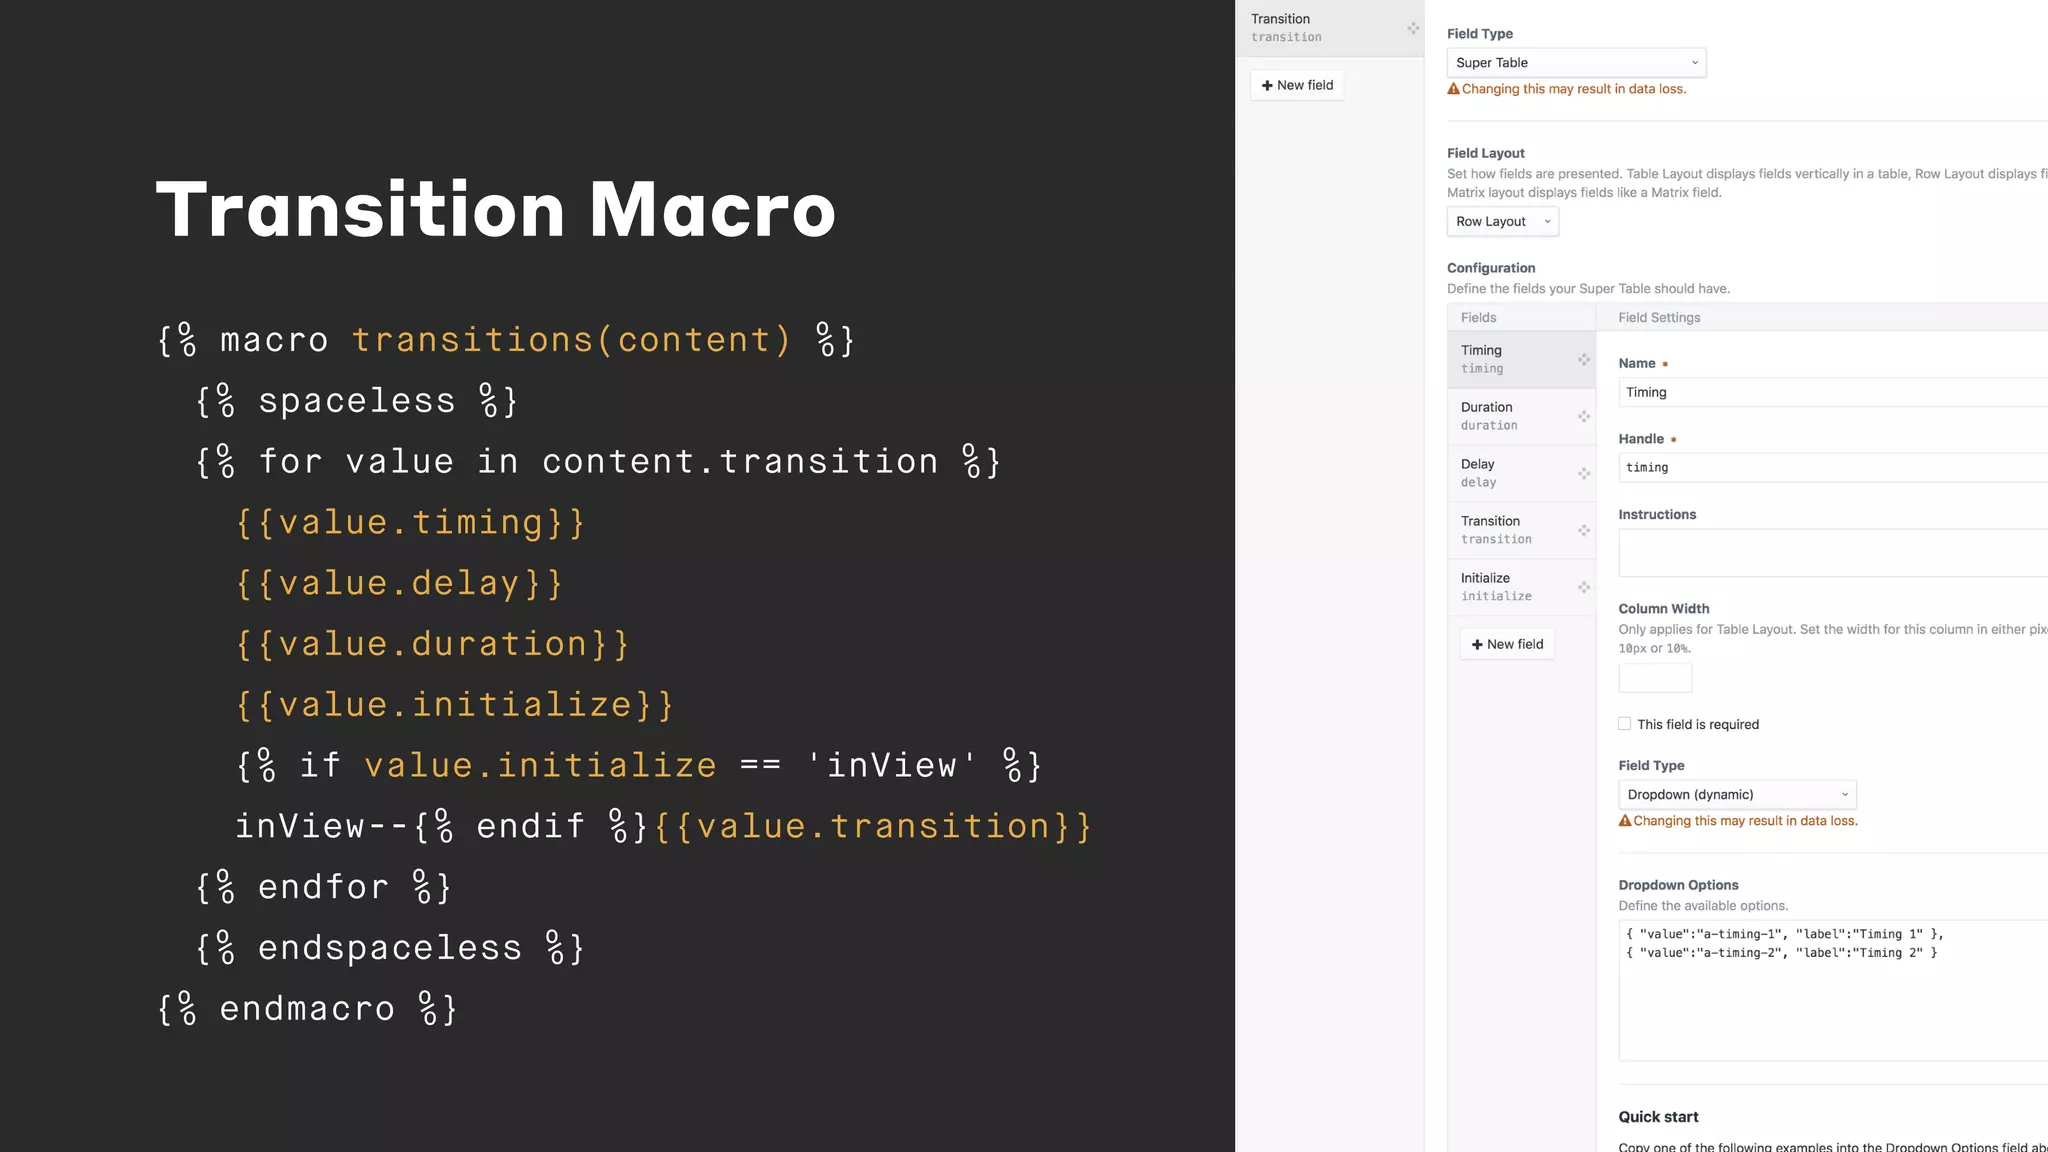Click the 'Transition Macro' slide title

coord(496,210)
